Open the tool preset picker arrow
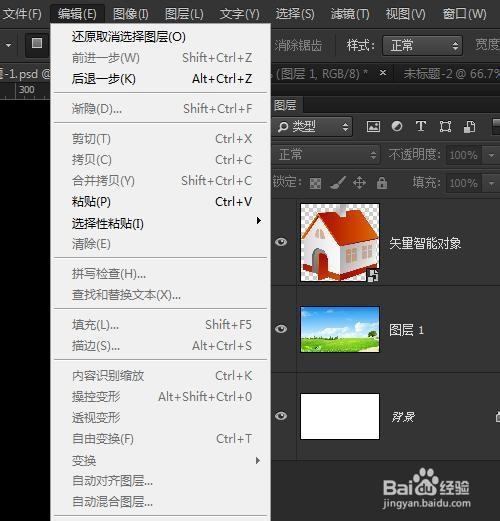This screenshot has width=500, height=521. coord(9,45)
